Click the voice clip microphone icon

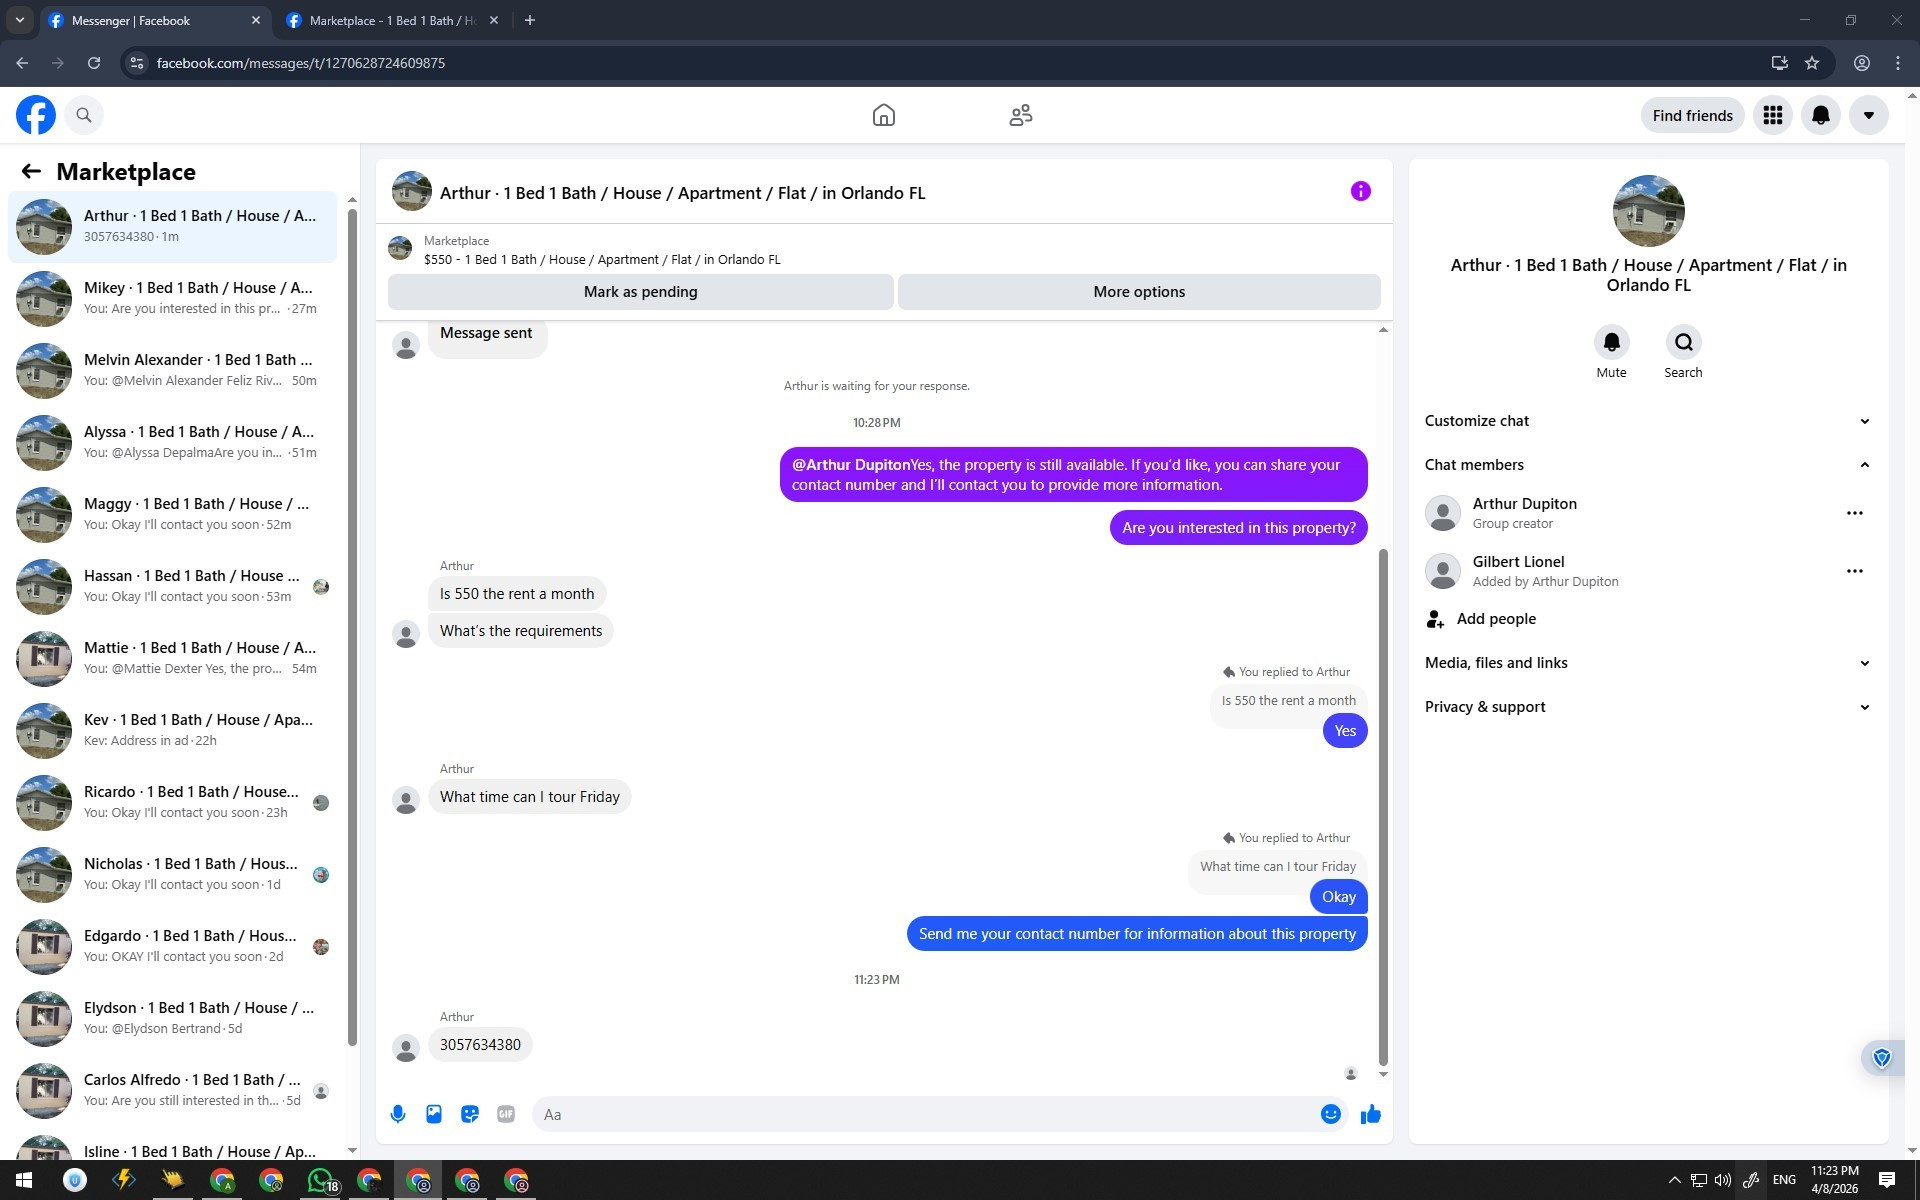pos(398,1114)
